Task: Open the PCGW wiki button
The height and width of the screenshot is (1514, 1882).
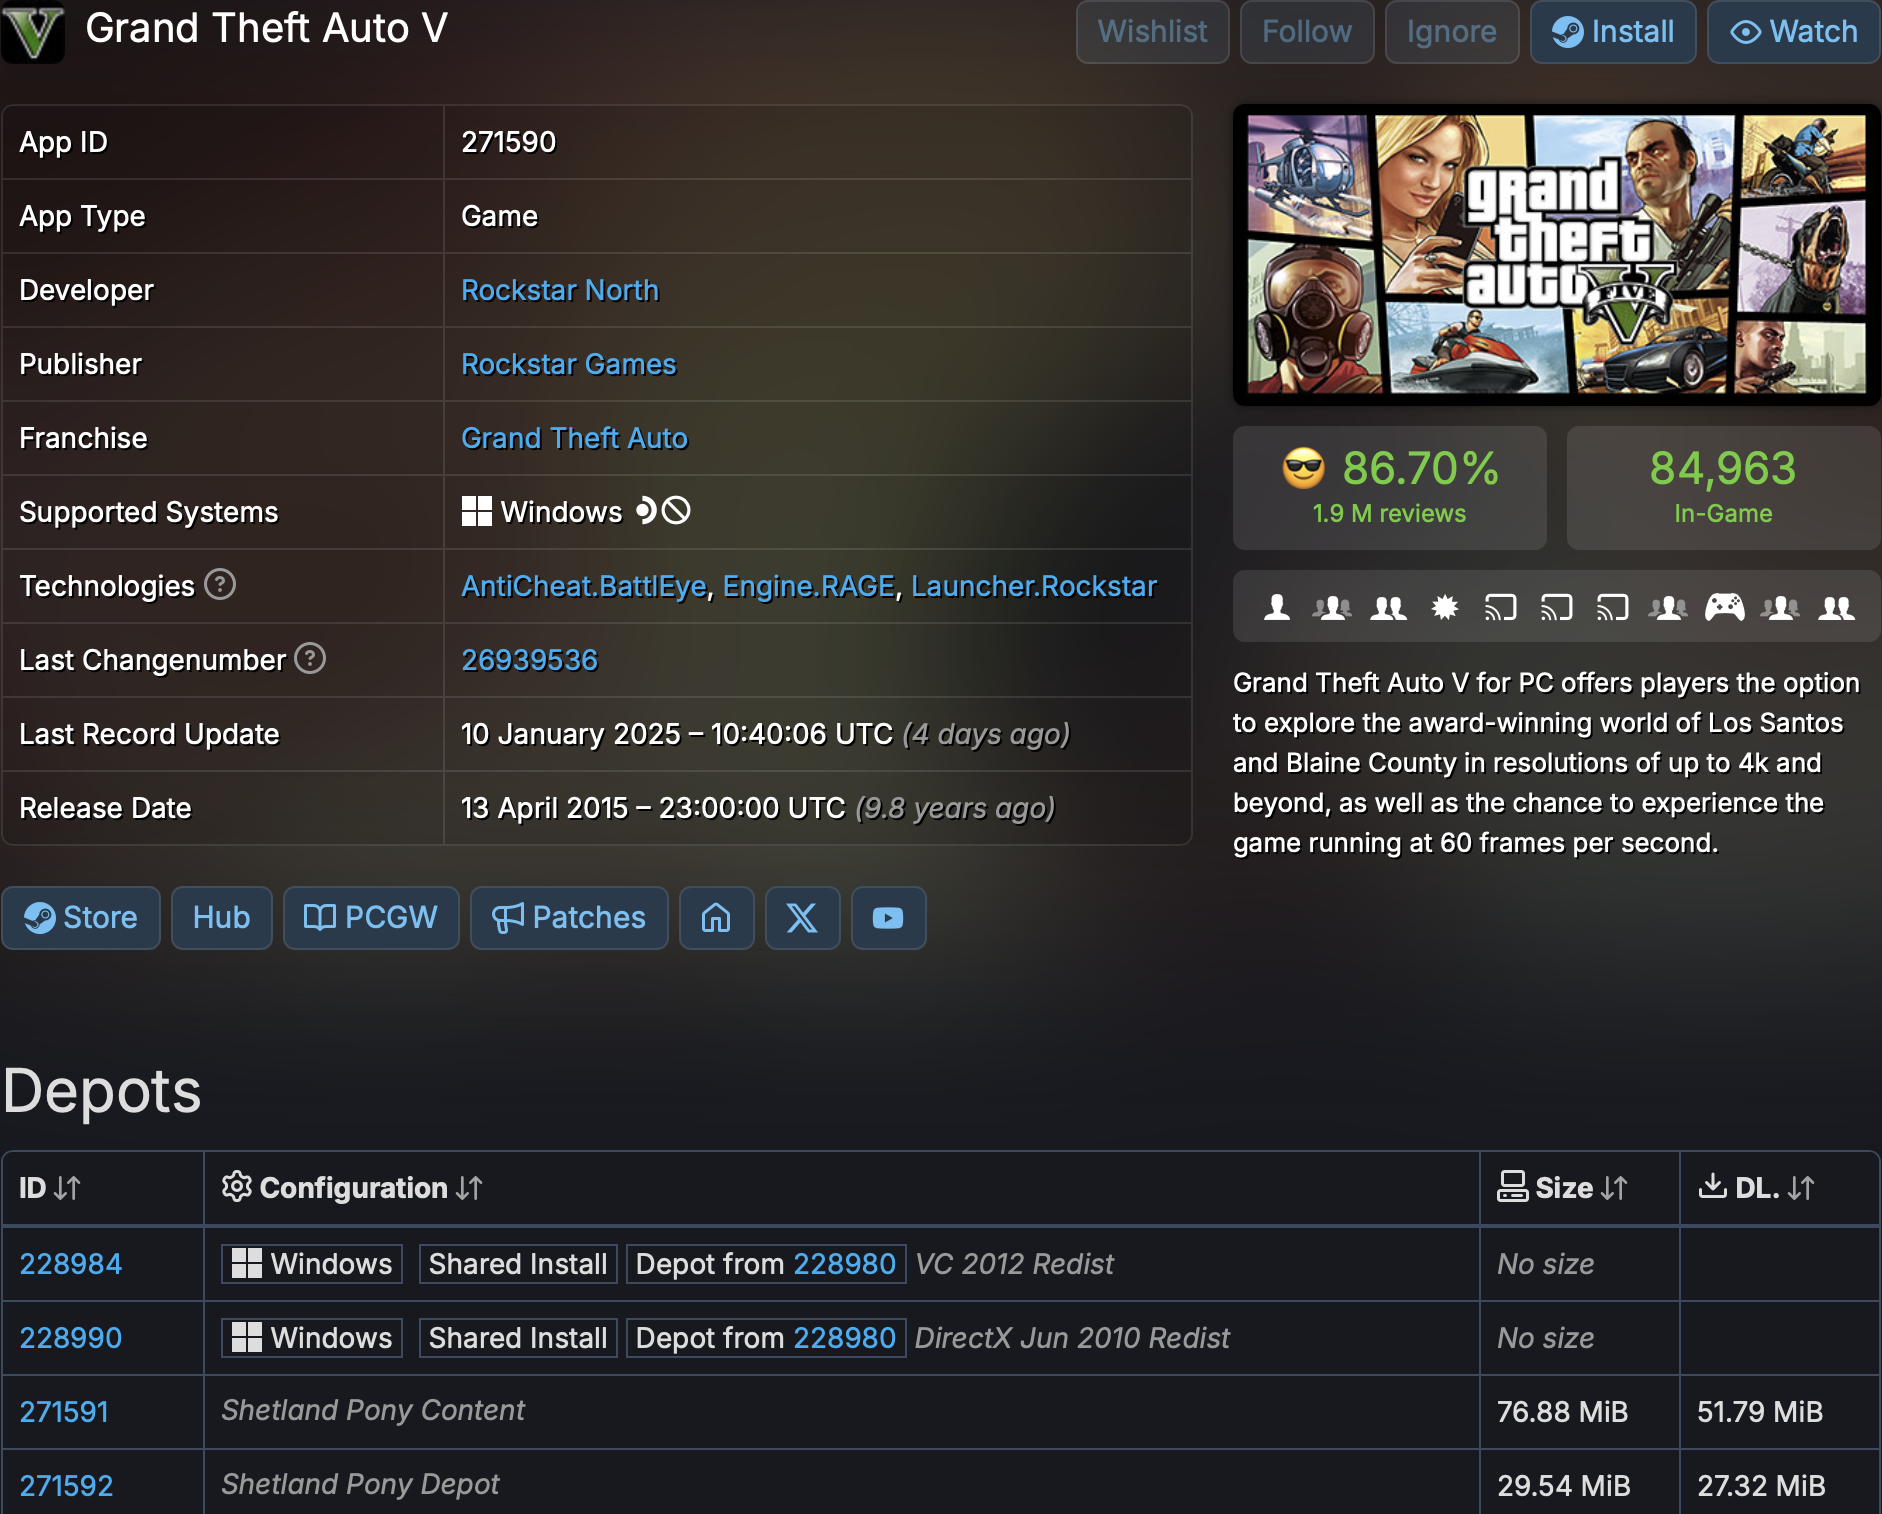Action: coord(371,918)
